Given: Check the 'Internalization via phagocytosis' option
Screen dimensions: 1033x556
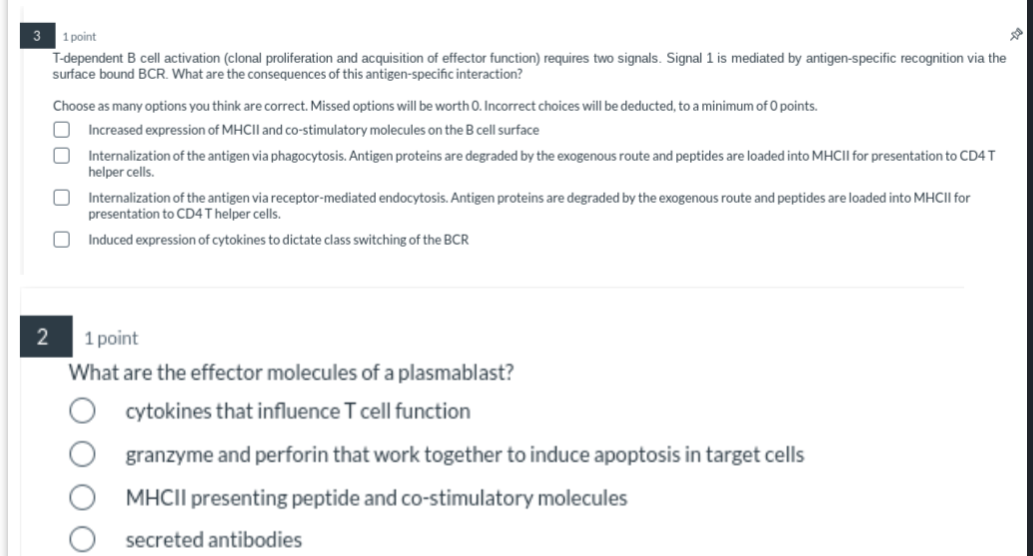Looking at the screenshot, I should [61, 155].
